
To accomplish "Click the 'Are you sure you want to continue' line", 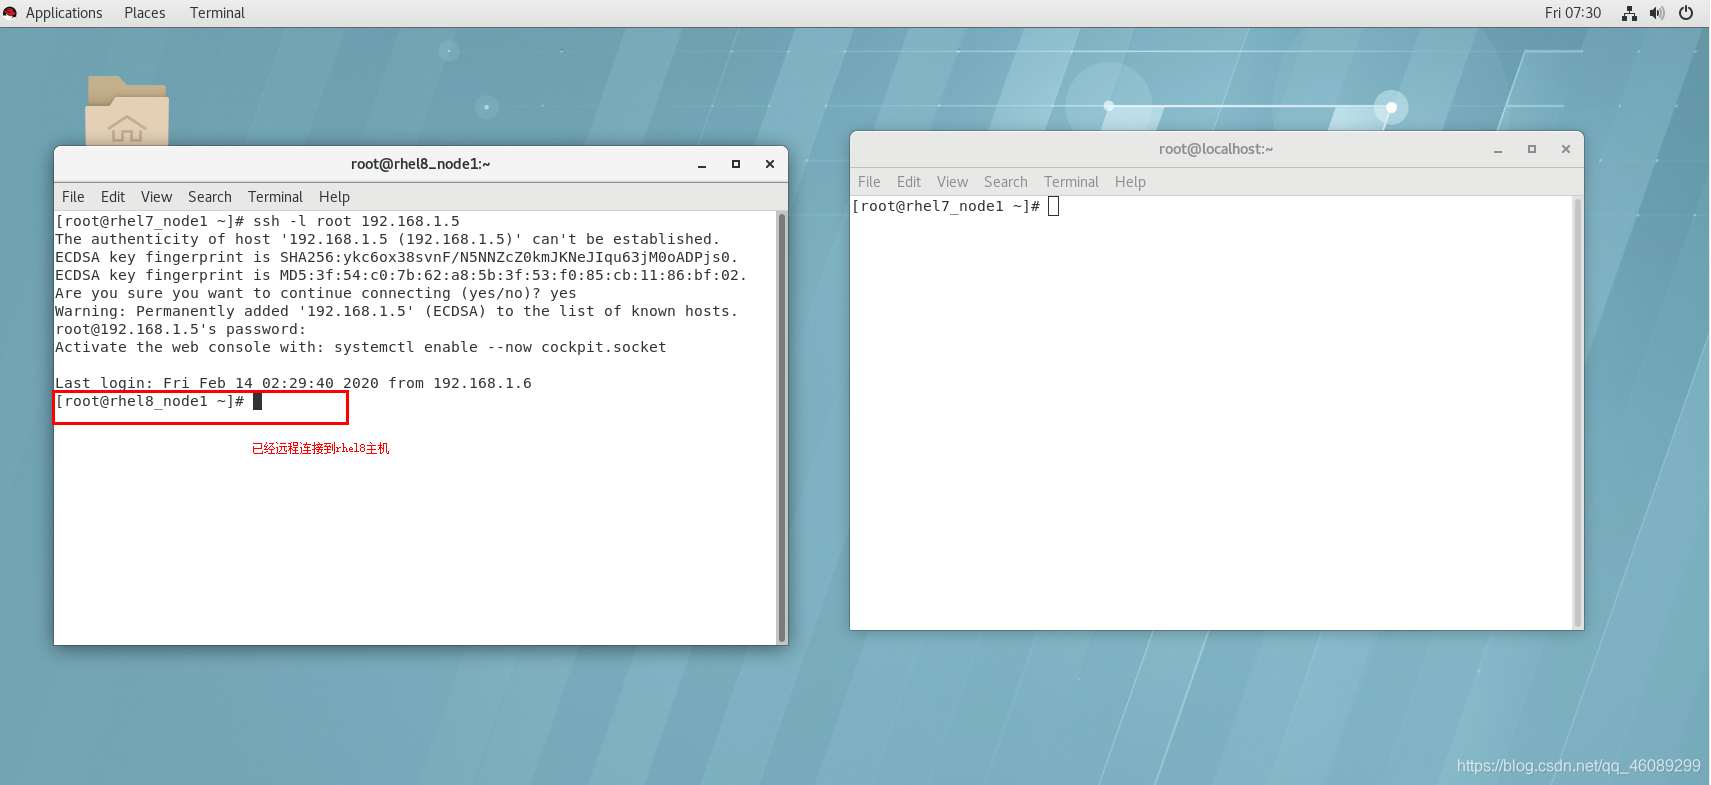I will point(316,293).
